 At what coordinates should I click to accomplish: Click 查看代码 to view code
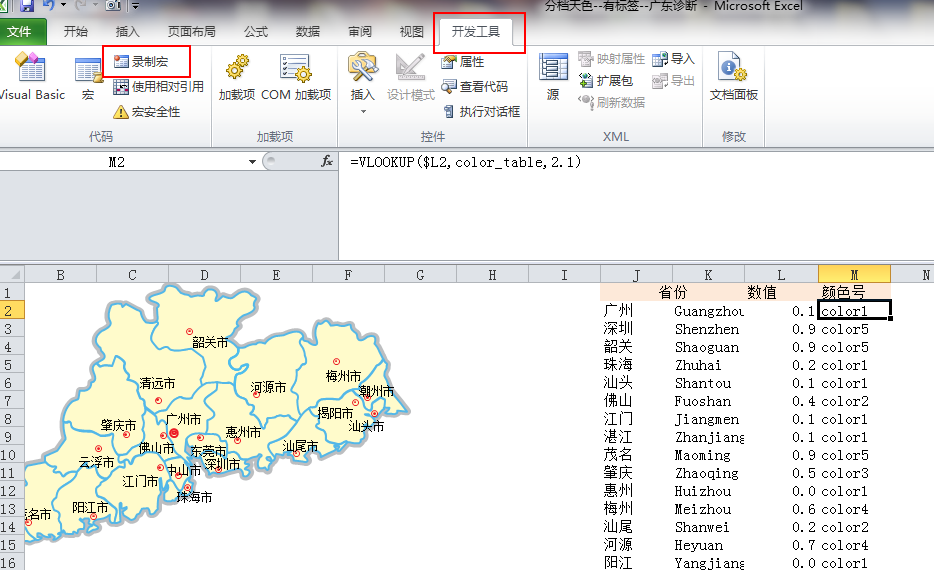[475, 87]
